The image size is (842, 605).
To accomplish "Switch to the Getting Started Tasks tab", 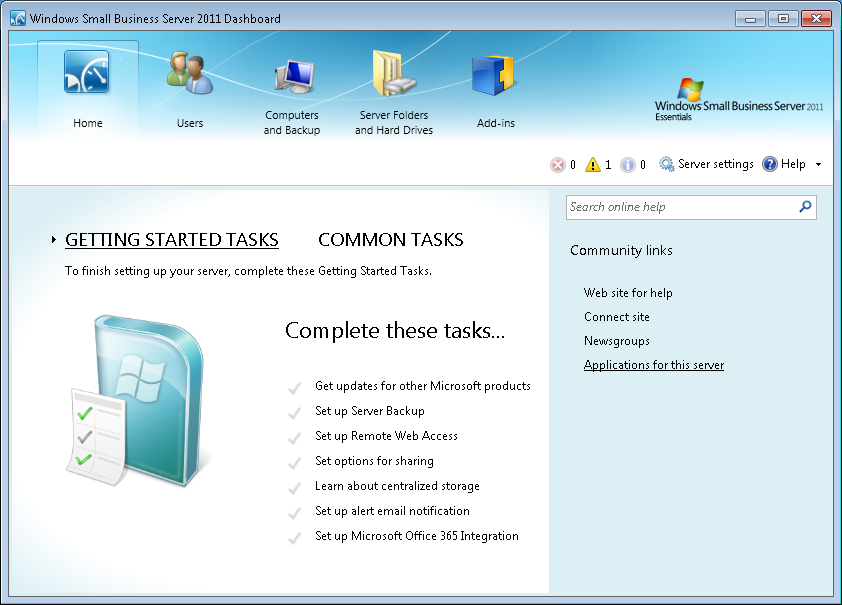I will pos(172,239).
